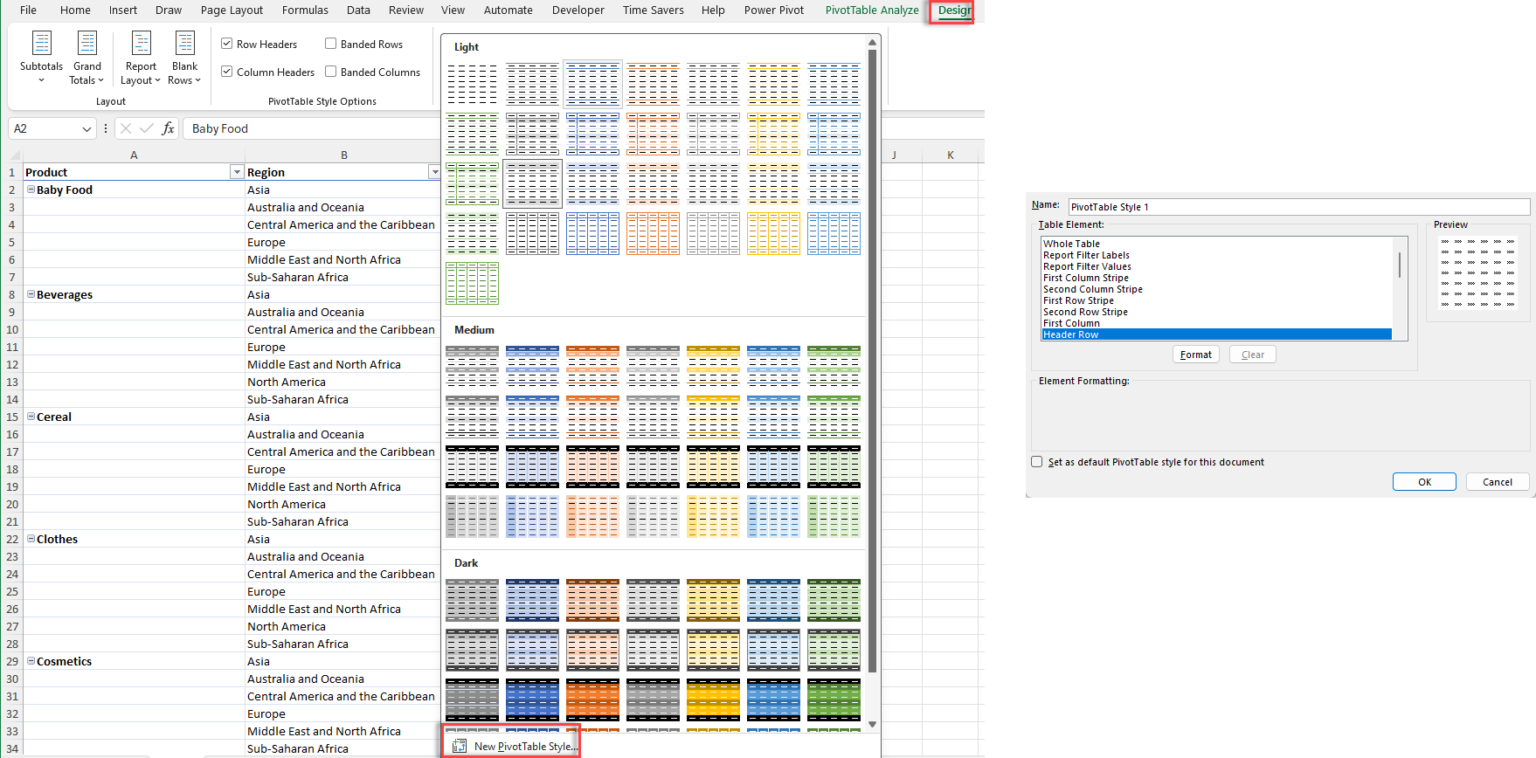Viewport: 1536px width, 758px height.
Task: Enable the Banded Rows checkbox
Action: 330,43
